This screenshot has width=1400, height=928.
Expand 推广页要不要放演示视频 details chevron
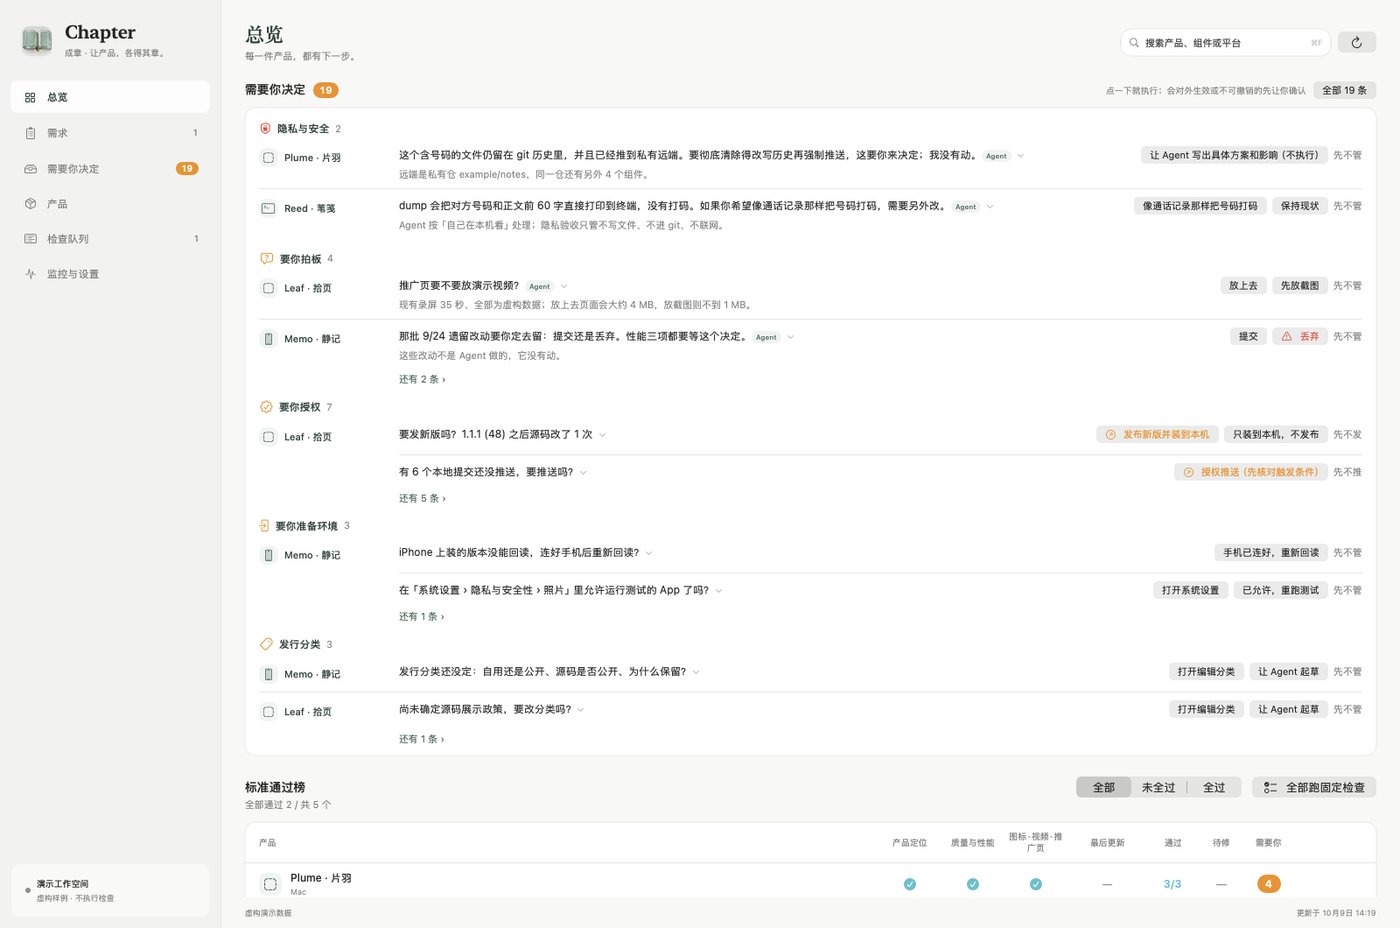click(x=564, y=287)
